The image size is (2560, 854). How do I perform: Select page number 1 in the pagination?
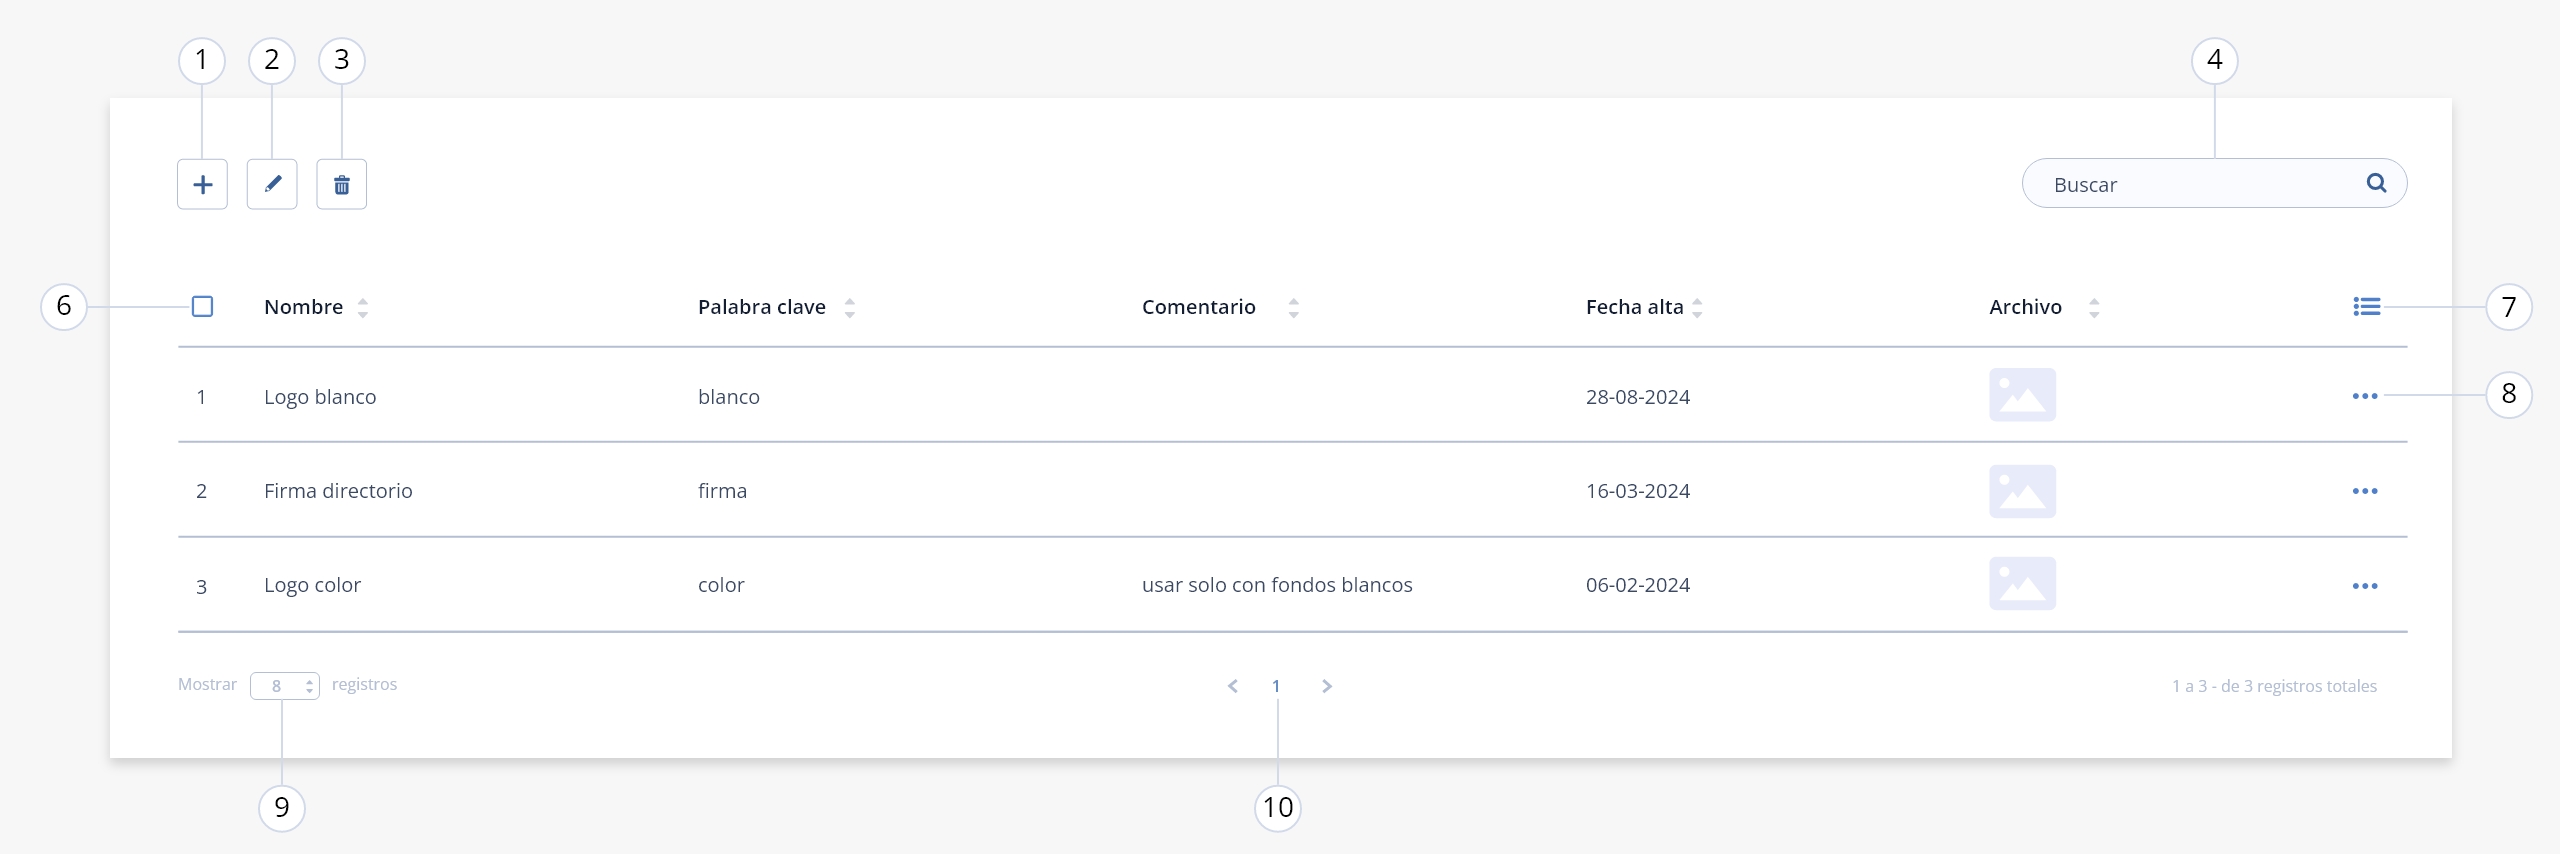coord(1276,686)
